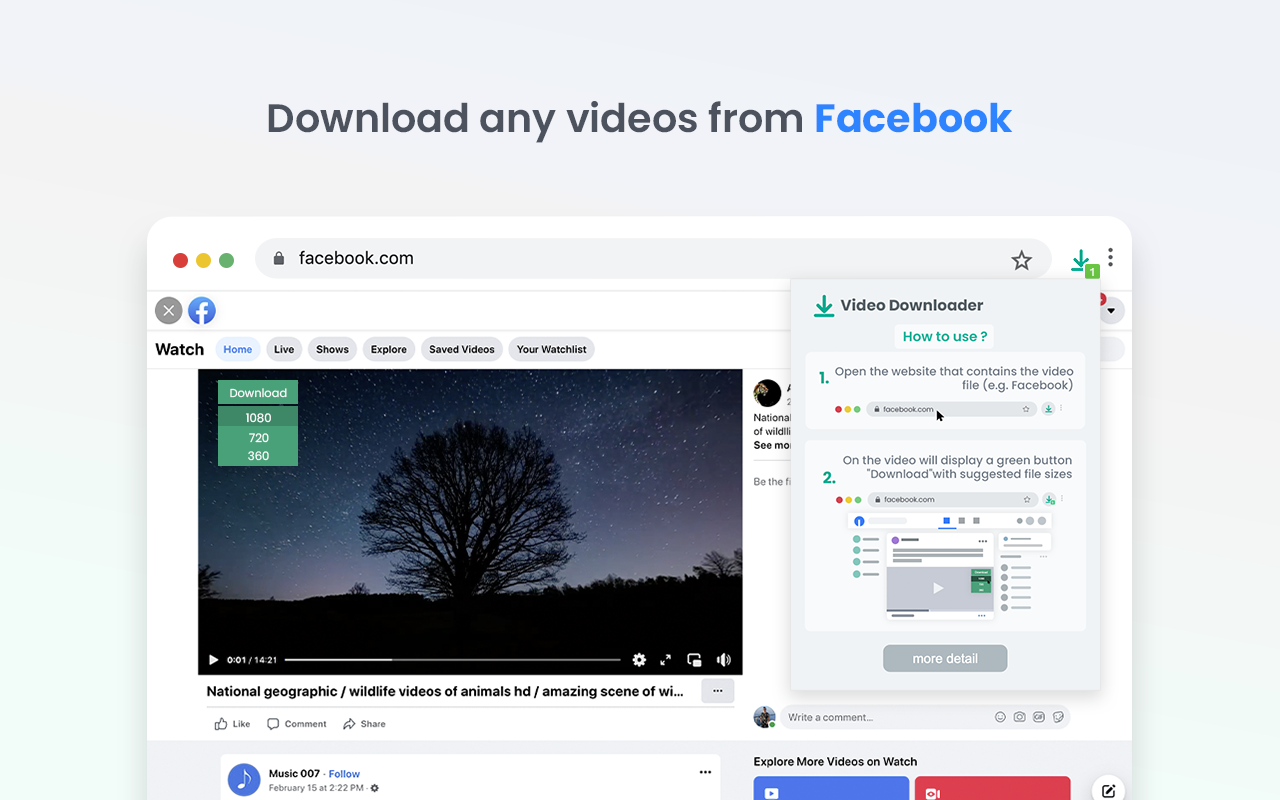
Task: Open the Saved Videos tab
Action: [461, 349]
